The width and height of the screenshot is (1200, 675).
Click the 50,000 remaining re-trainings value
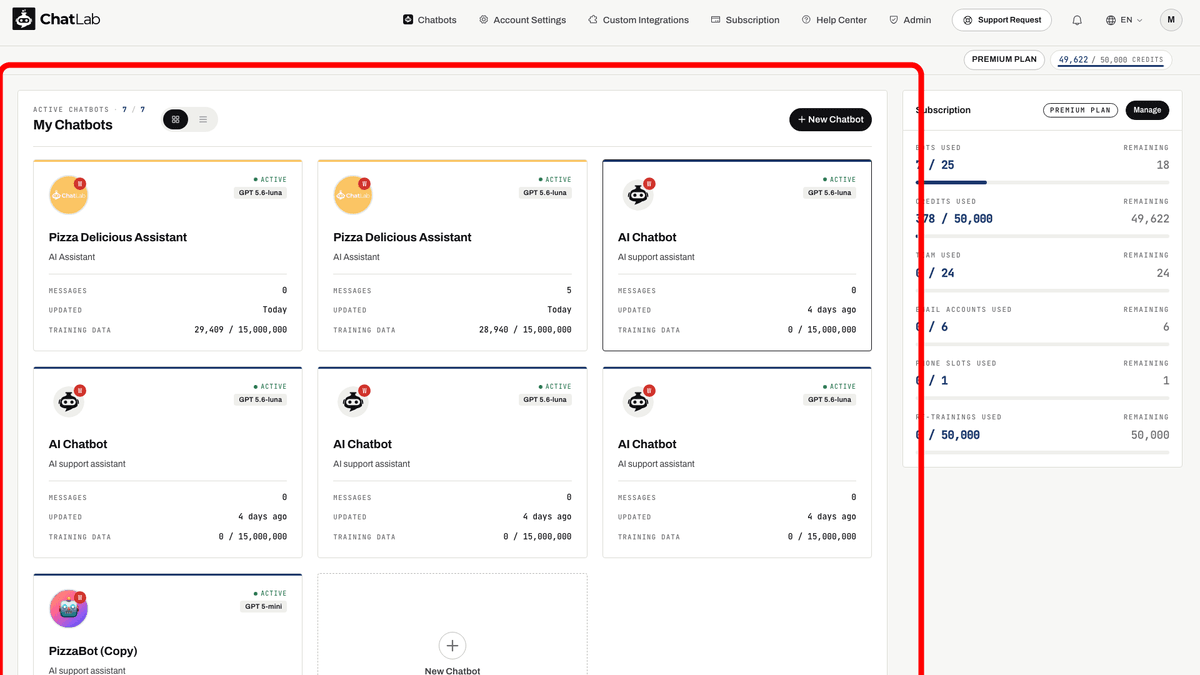click(x=1150, y=435)
